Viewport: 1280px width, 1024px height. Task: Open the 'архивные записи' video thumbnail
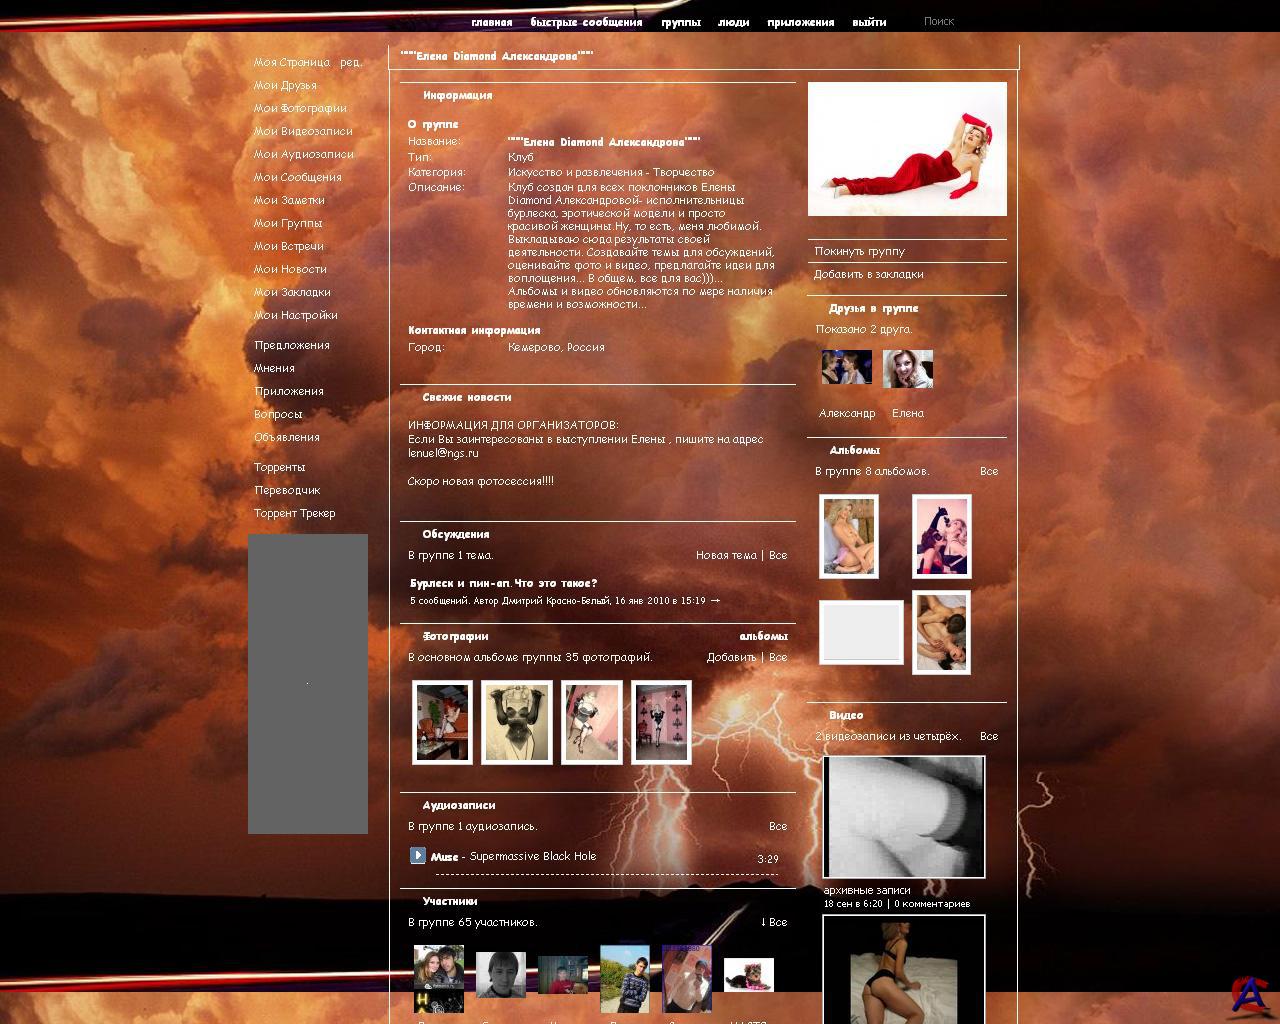[903, 817]
